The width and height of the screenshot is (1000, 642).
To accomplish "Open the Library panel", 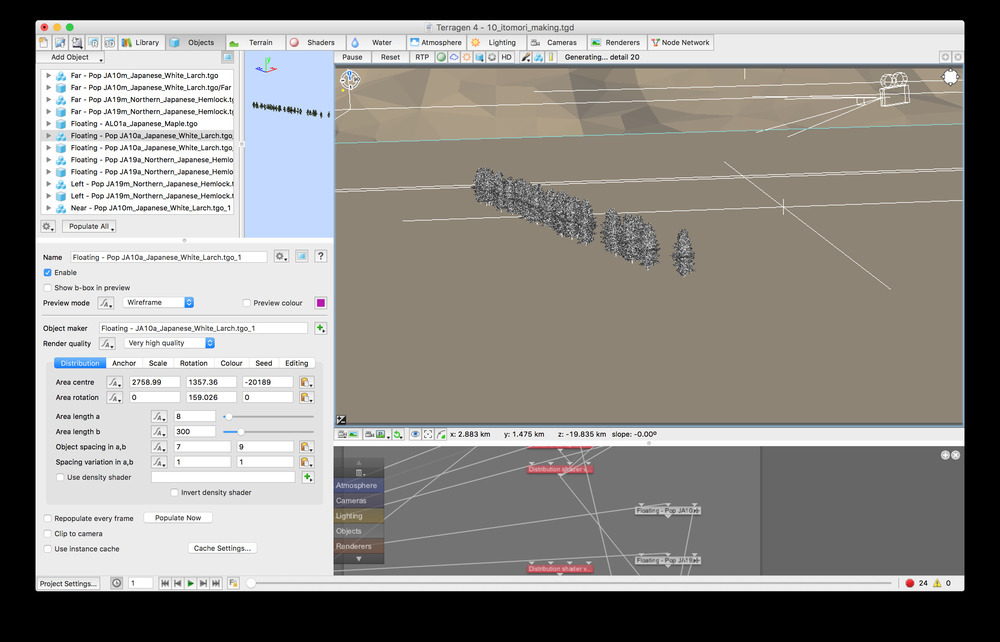I will [140, 43].
